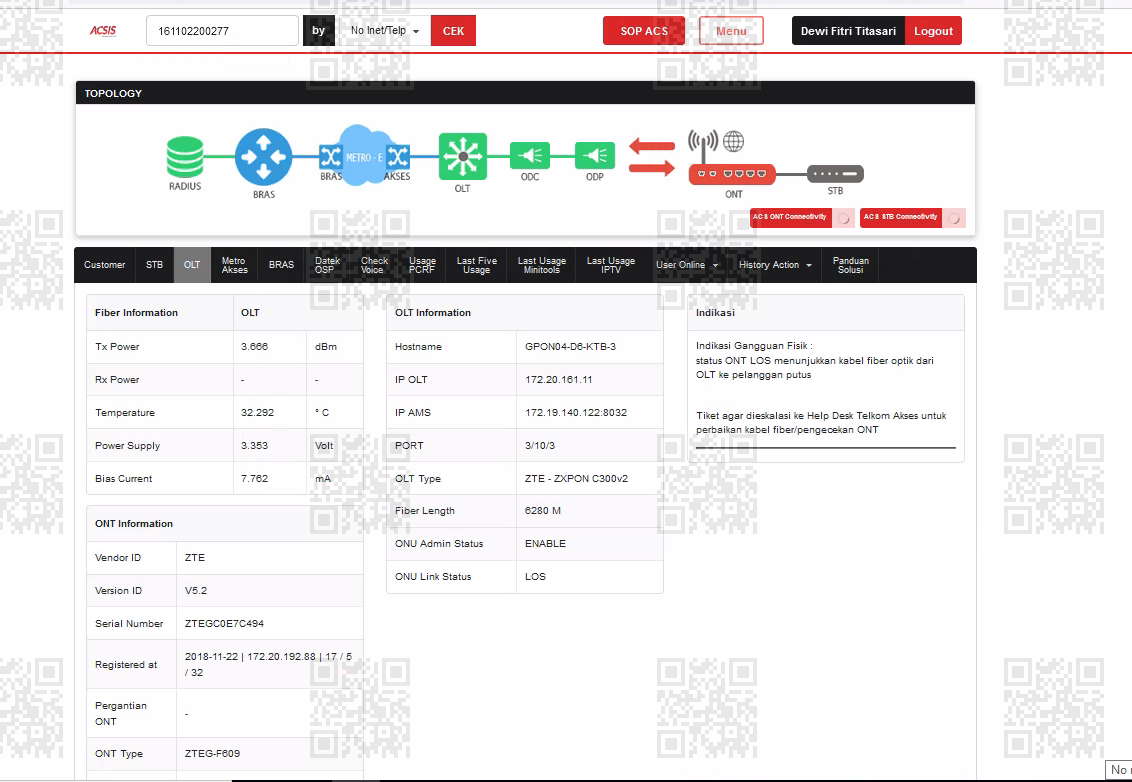Screen dimensions: 1132x782
Task: Click the TOPOLOGY panel header
Action: click(x=526, y=93)
